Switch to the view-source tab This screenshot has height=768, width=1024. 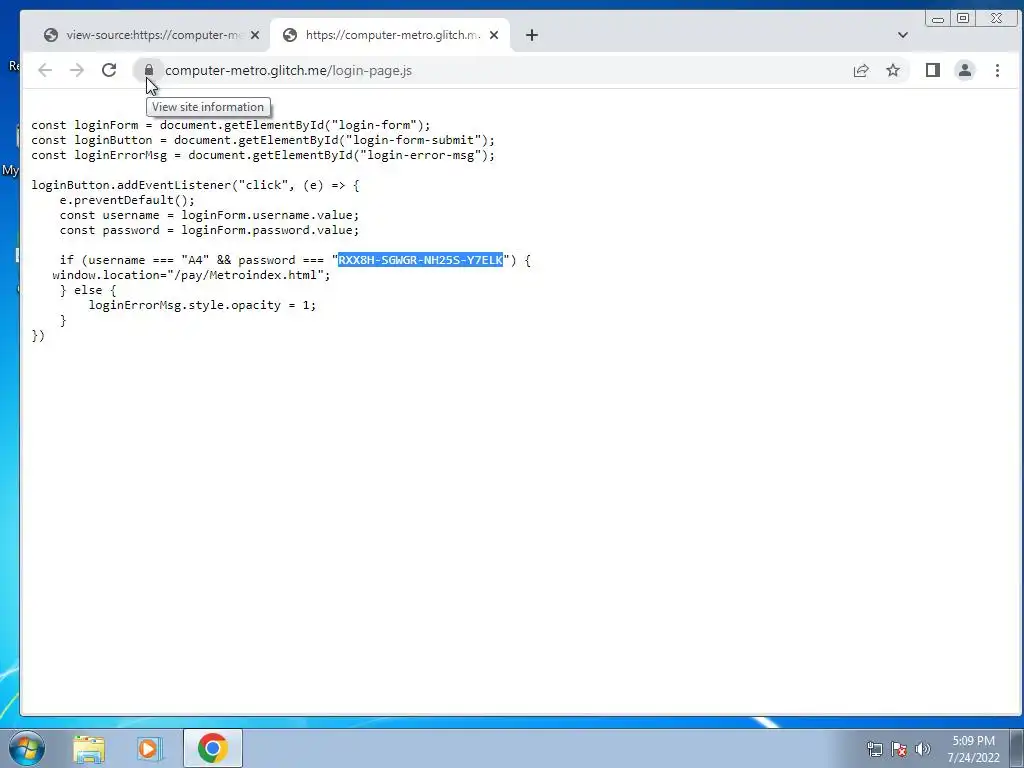click(145, 35)
